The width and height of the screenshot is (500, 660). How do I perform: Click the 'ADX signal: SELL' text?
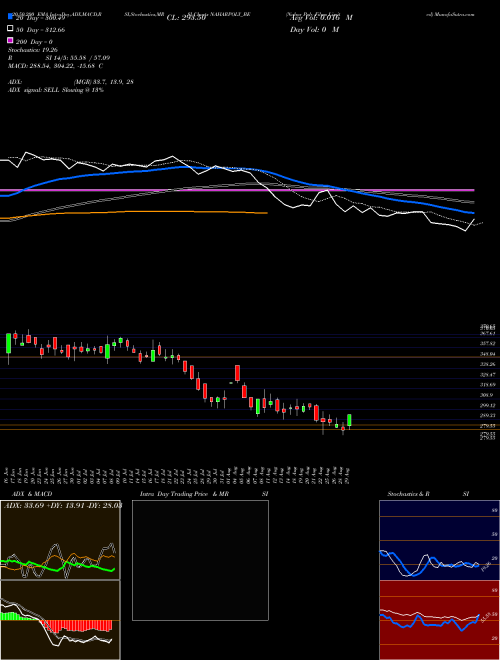point(56,90)
